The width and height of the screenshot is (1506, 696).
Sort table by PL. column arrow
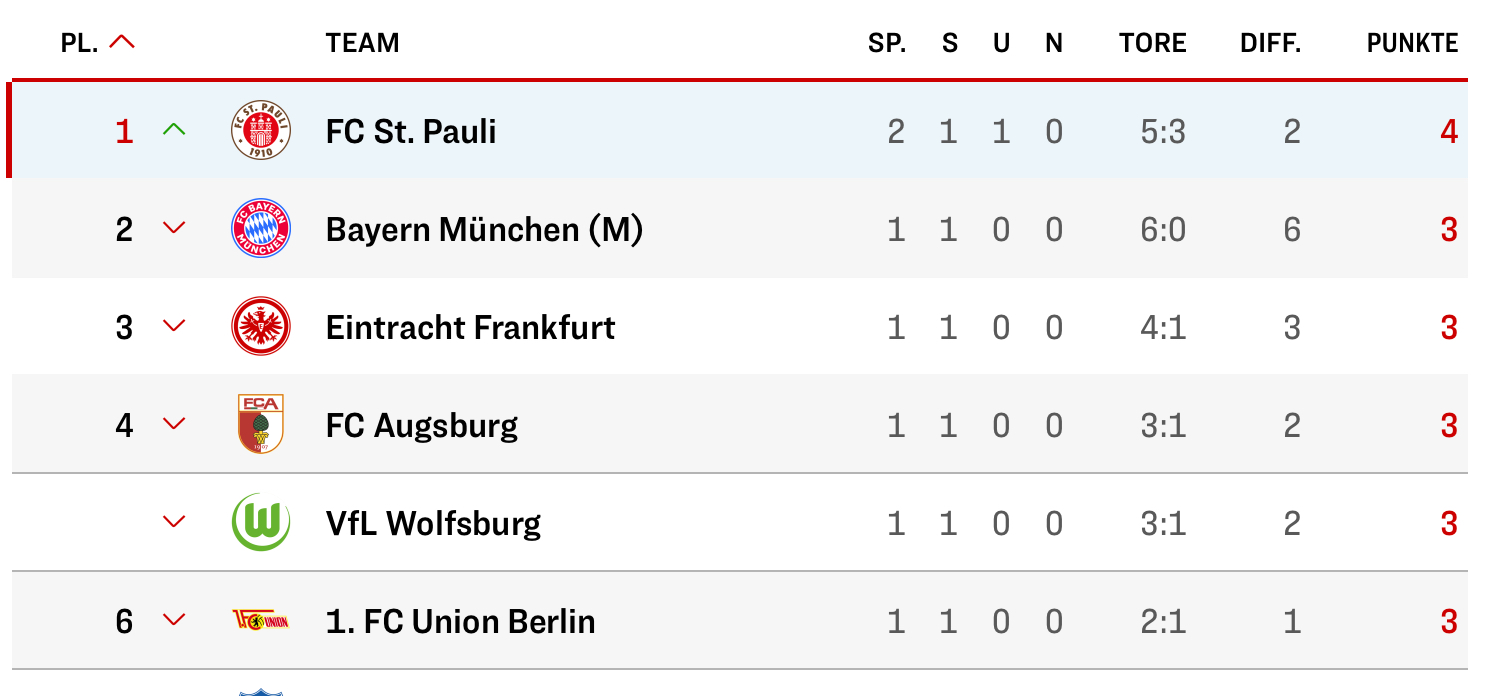122,42
